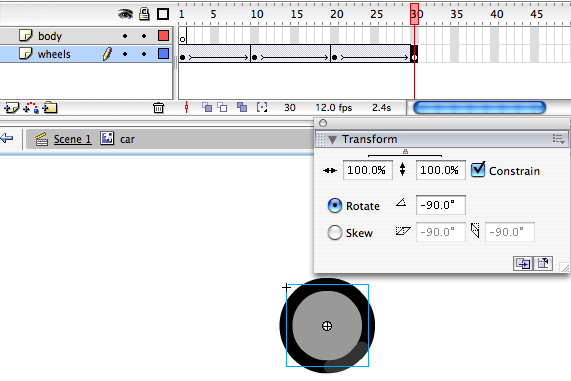Center the frame in timeline
Image resolution: width=571 pixels, height=381 pixels.
tap(186, 107)
